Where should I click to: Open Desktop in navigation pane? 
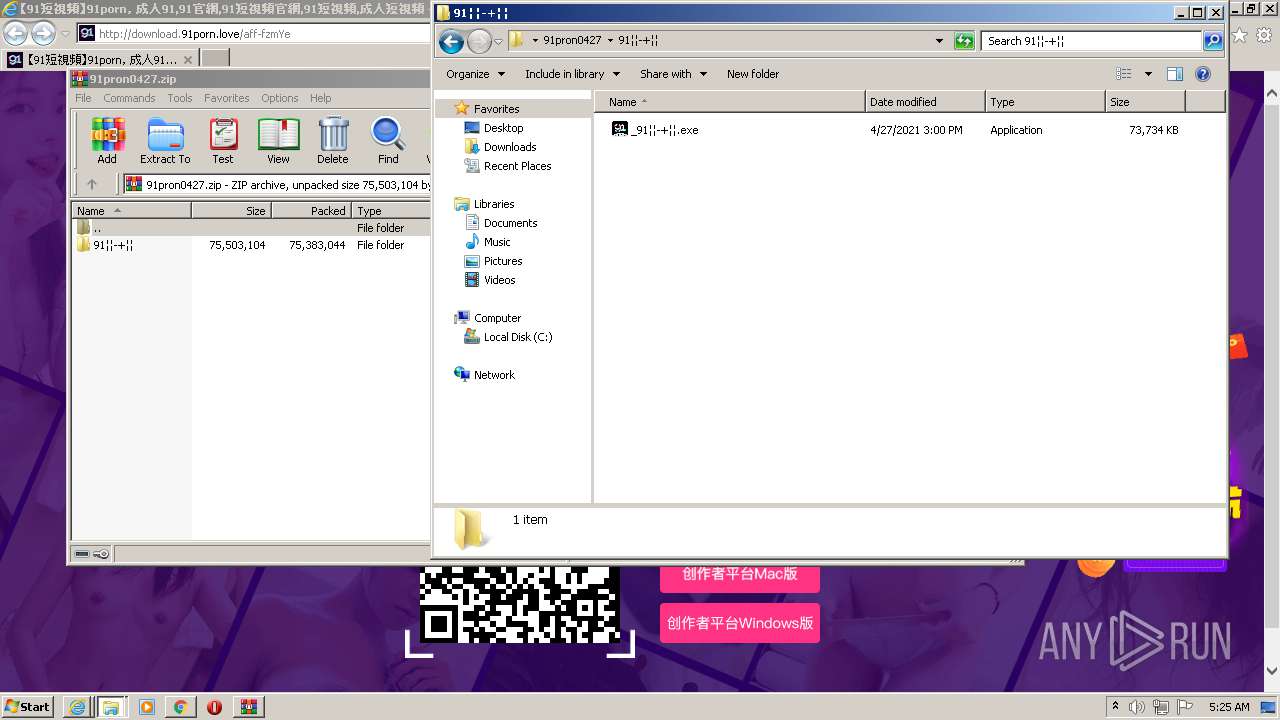point(503,128)
